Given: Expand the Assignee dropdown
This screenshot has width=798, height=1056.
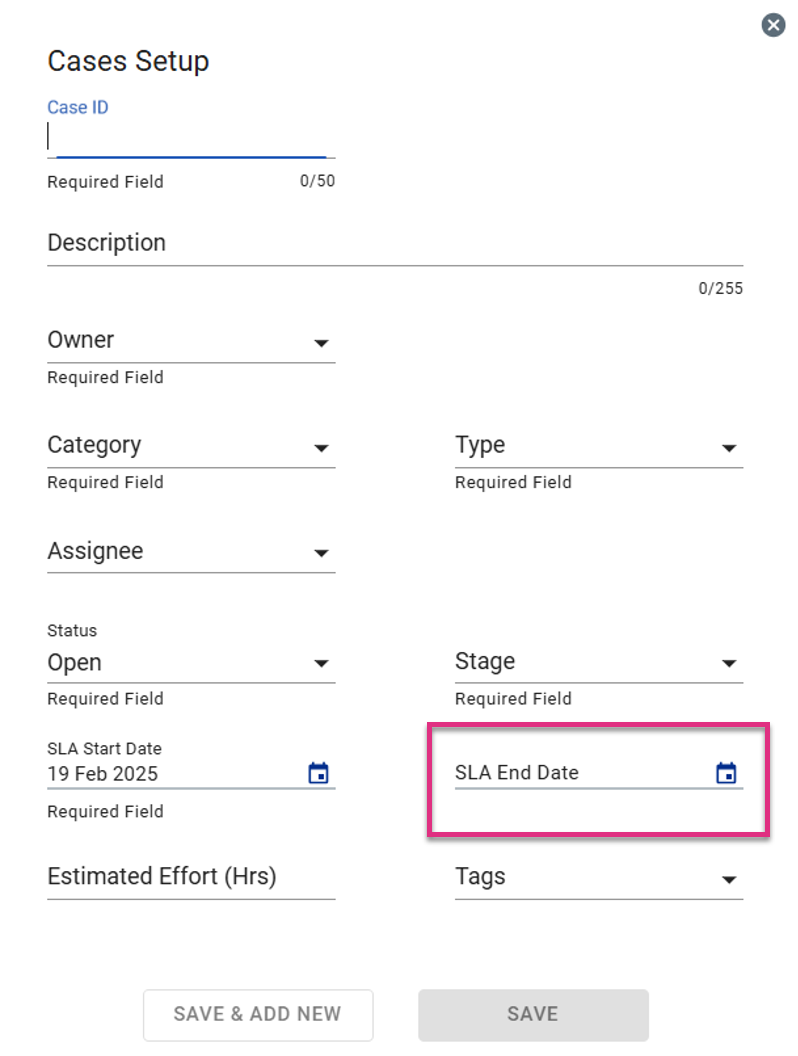Looking at the screenshot, I should point(191,552).
